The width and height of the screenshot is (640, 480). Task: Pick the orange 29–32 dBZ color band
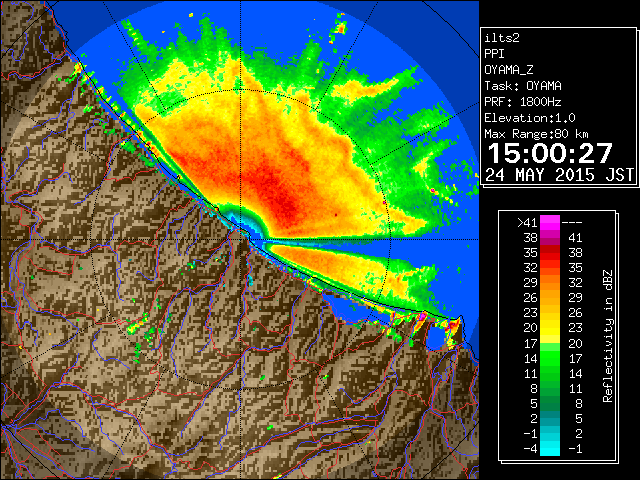tap(550, 282)
